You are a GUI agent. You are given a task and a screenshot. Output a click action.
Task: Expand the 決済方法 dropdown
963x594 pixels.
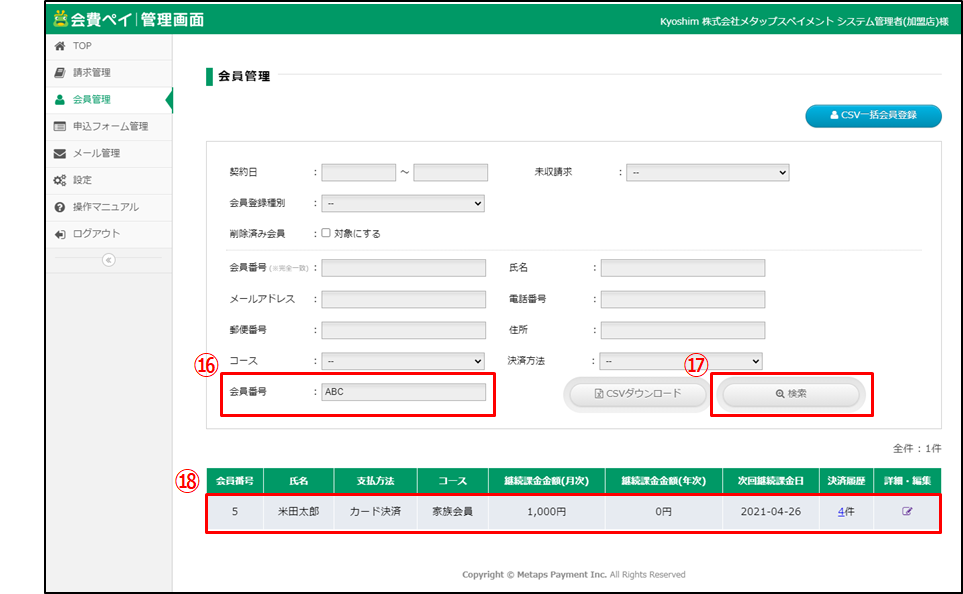tap(681, 361)
